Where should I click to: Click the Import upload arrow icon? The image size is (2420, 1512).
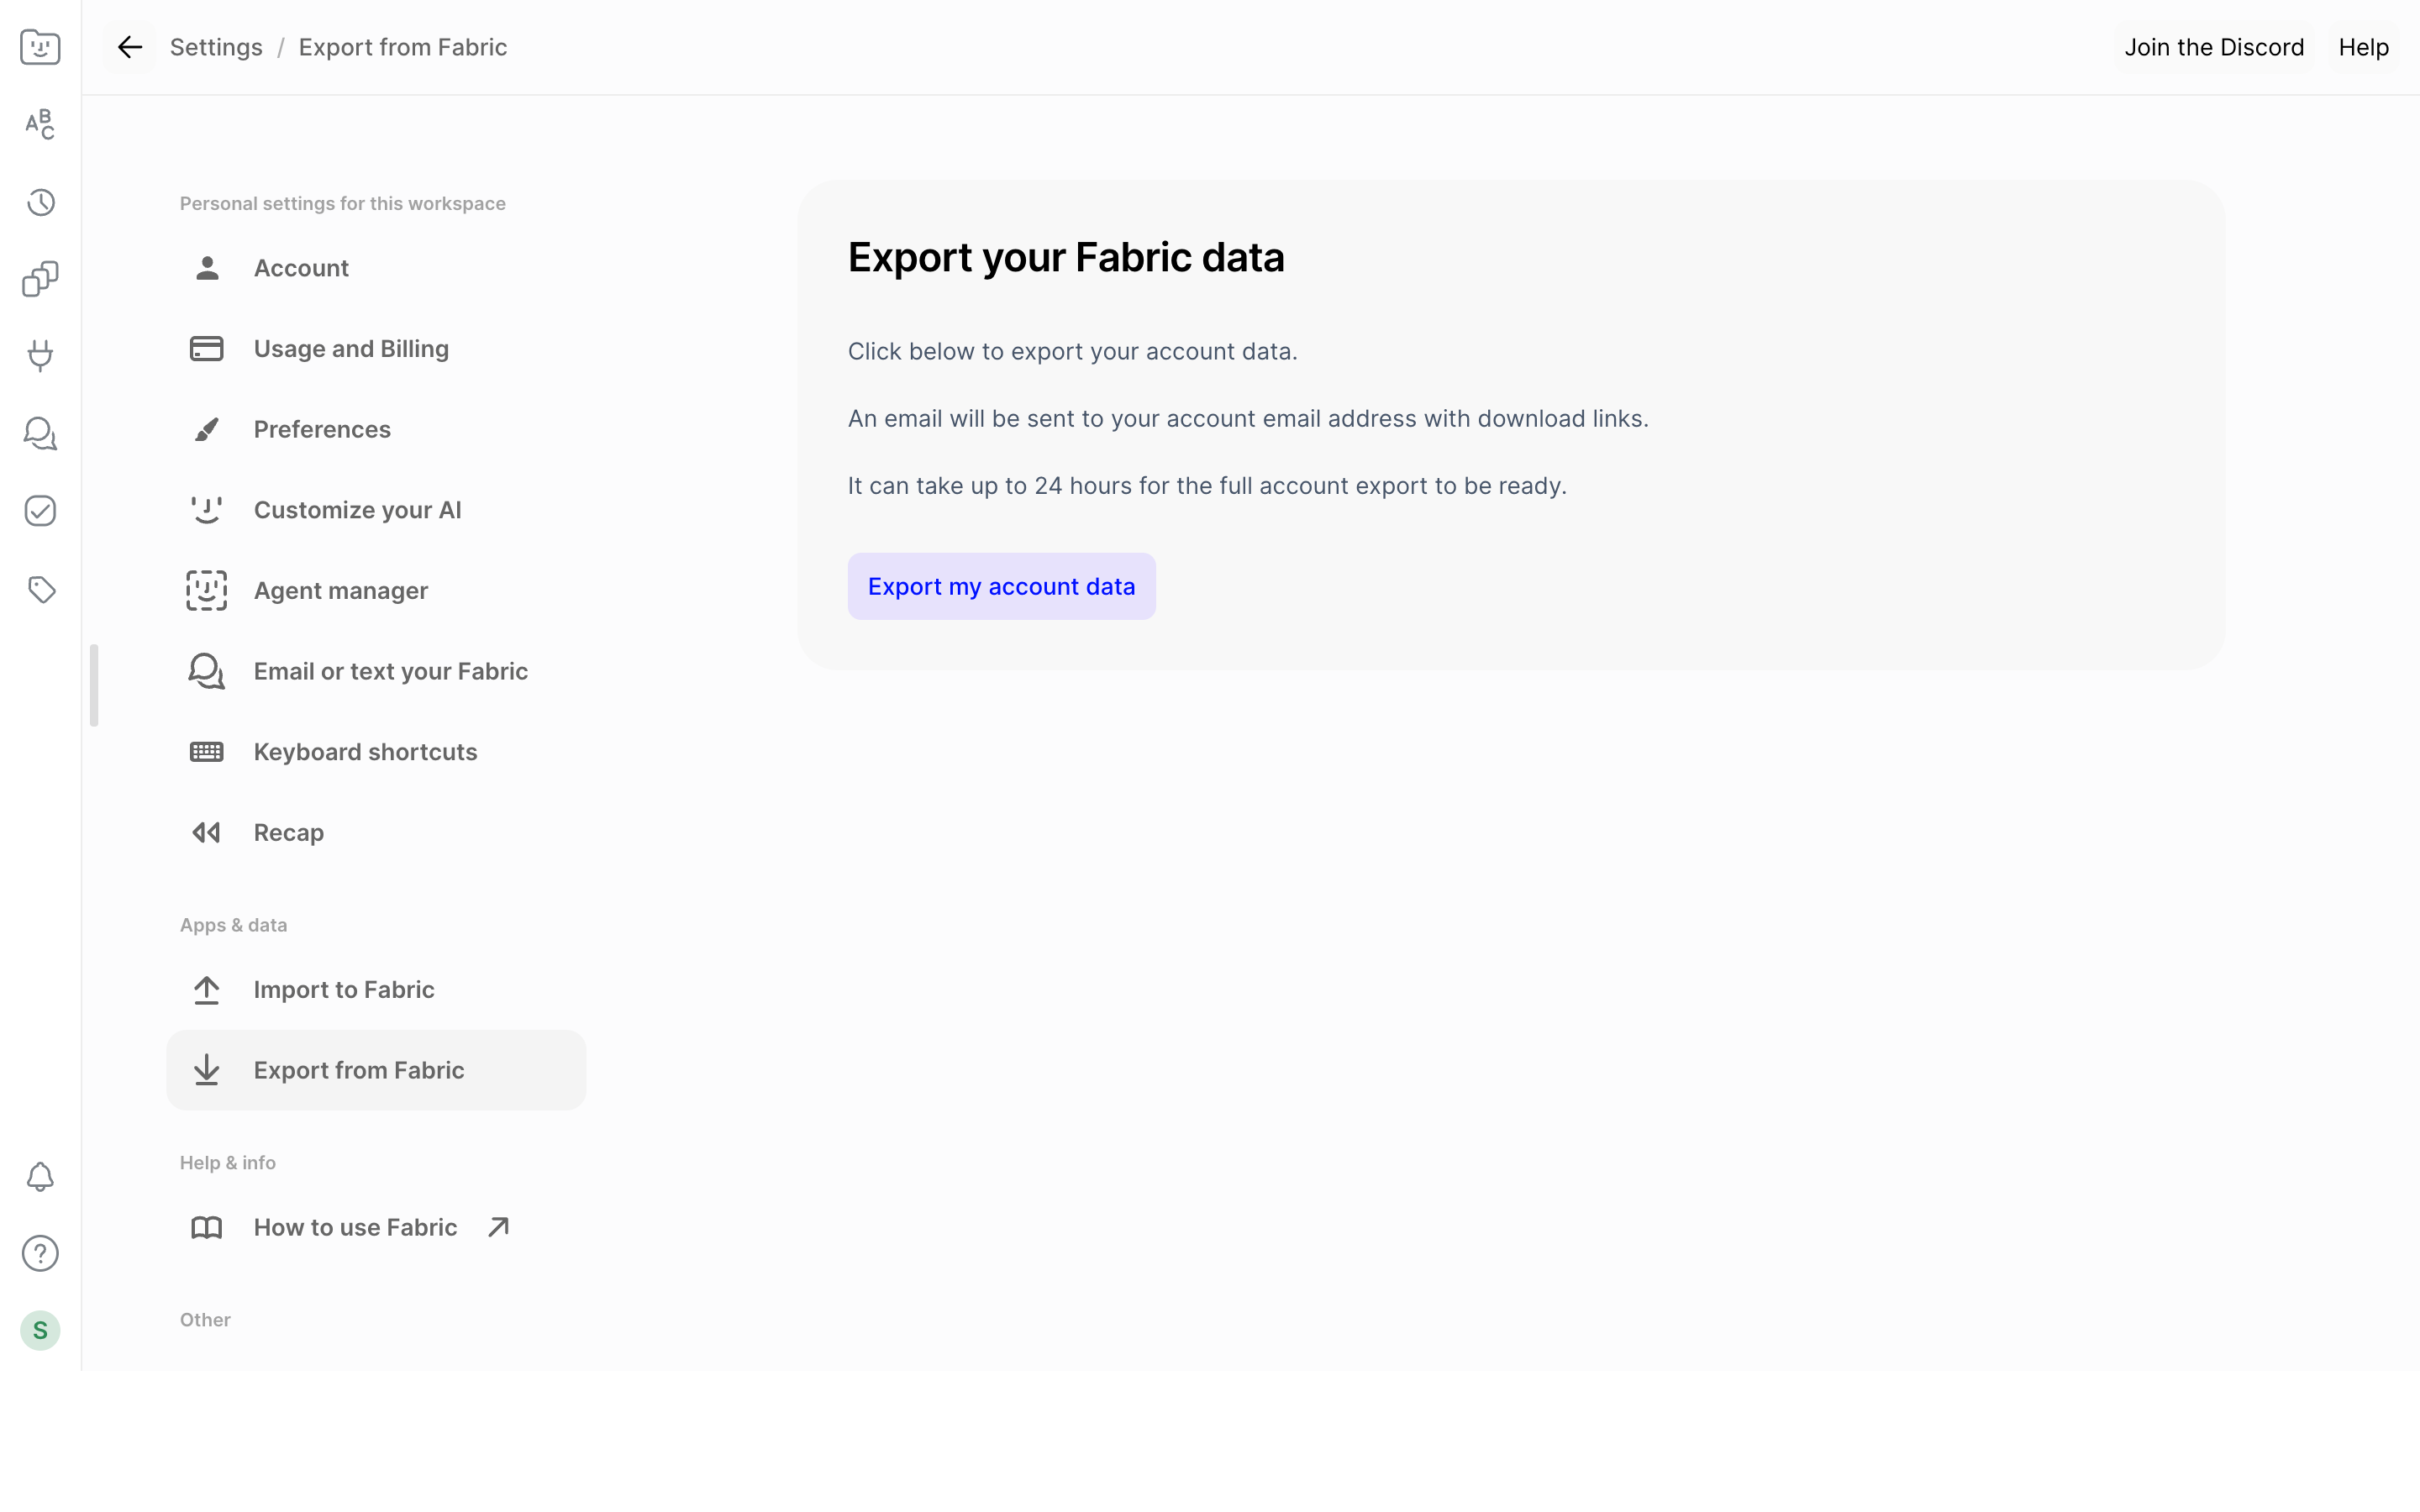point(207,990)
